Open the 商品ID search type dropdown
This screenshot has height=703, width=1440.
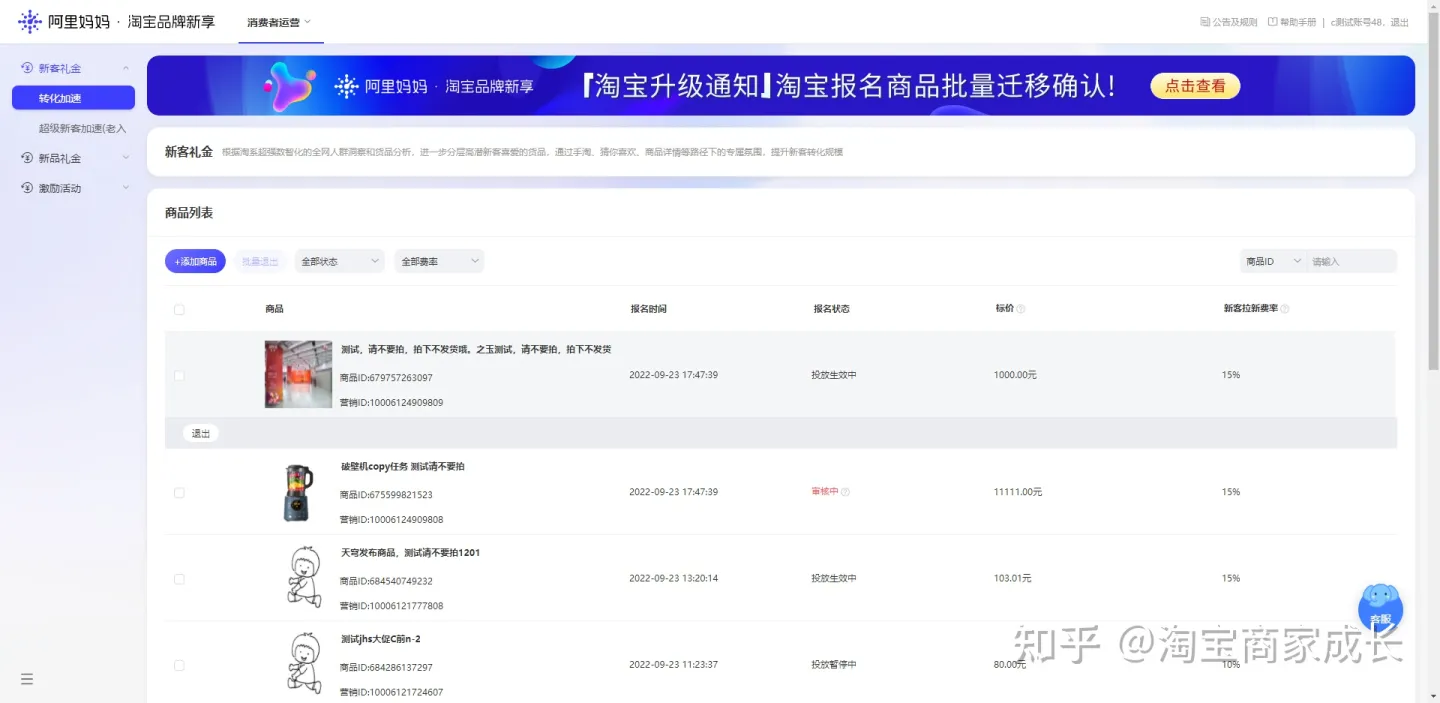[1273, 261]
